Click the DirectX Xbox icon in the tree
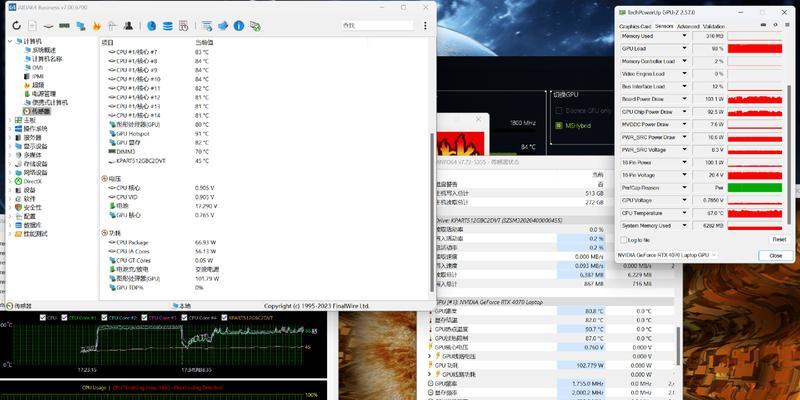Screen dimensions: 800x400 tap(18, 182)
